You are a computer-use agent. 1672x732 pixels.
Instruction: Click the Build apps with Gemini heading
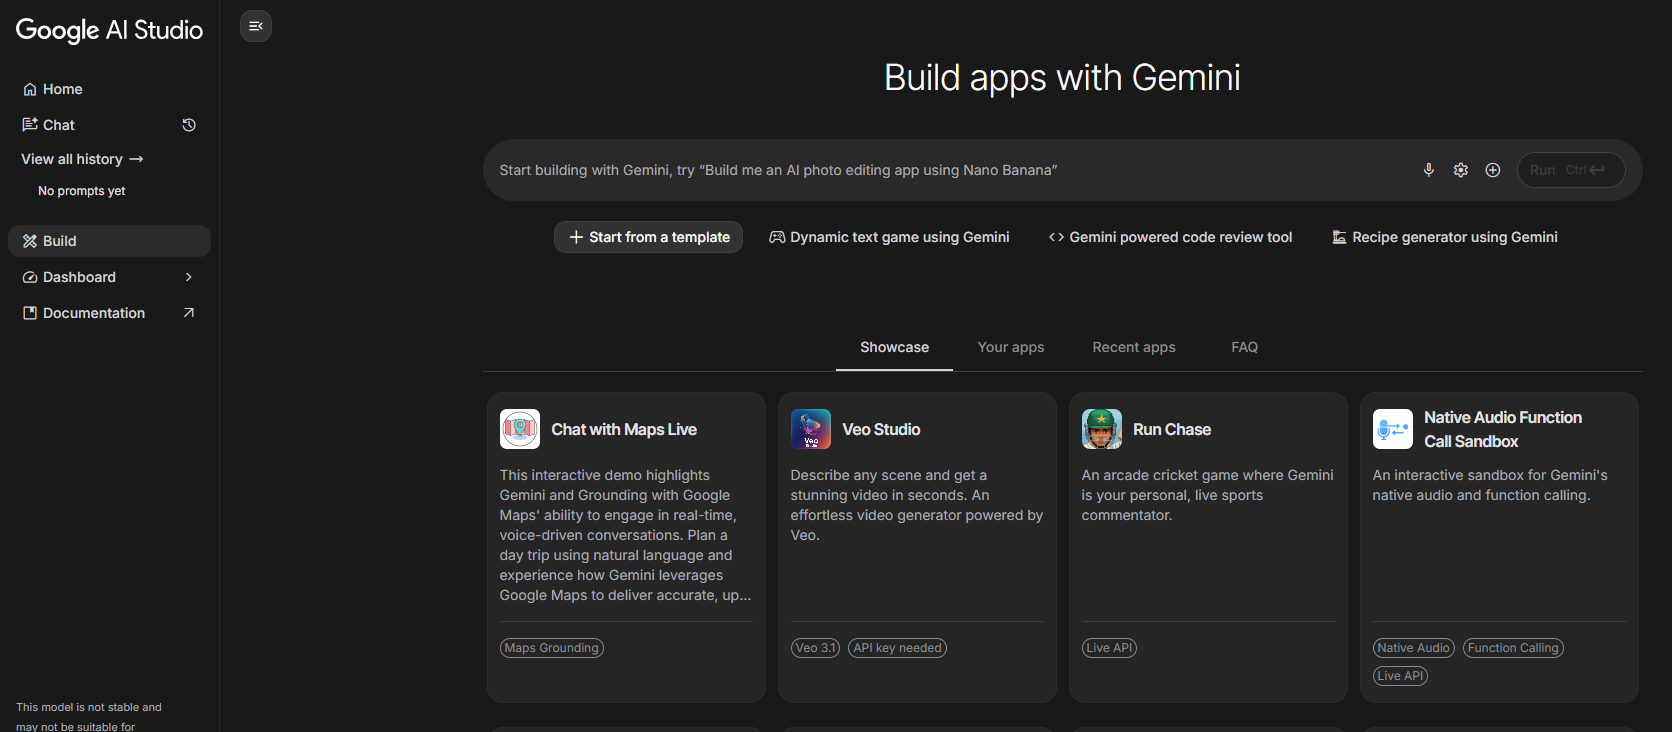(x=1062, y=78)
